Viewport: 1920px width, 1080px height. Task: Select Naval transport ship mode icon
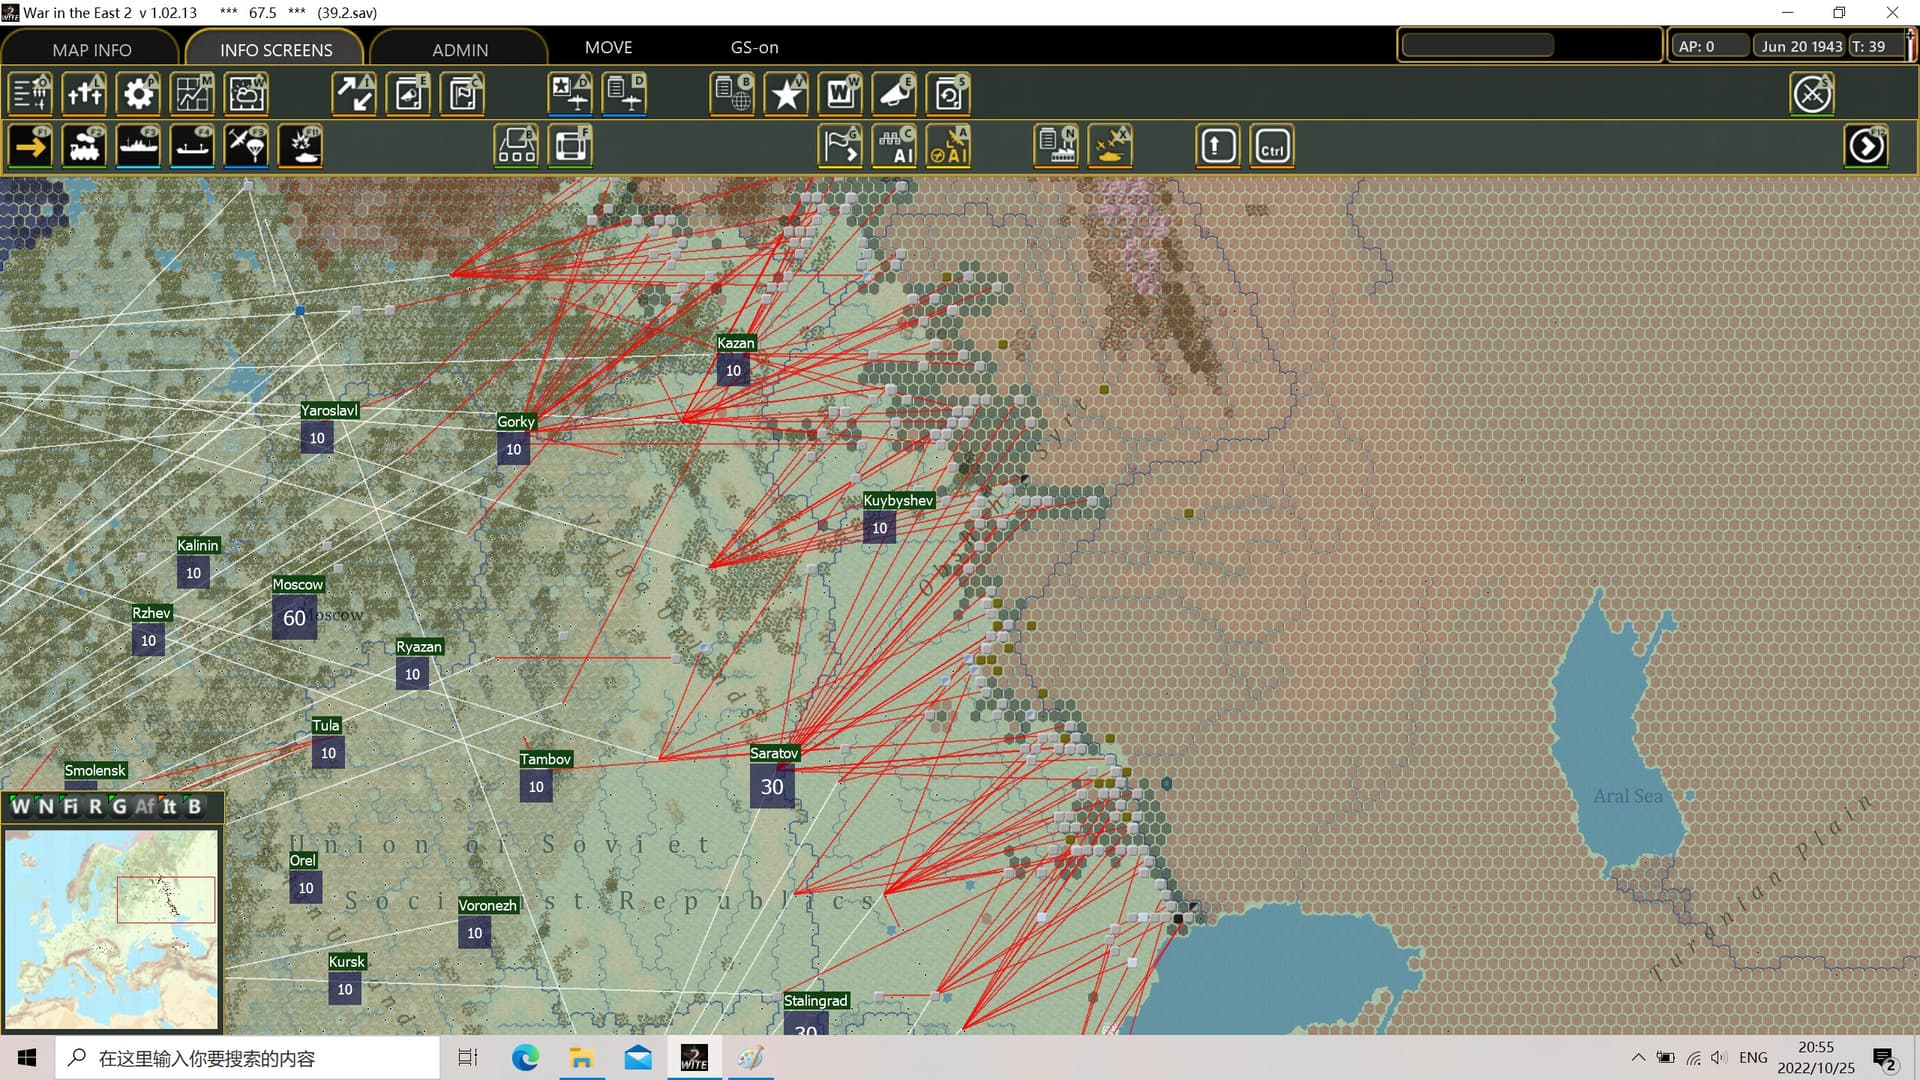pyautogui.click(x=139, y=147)
